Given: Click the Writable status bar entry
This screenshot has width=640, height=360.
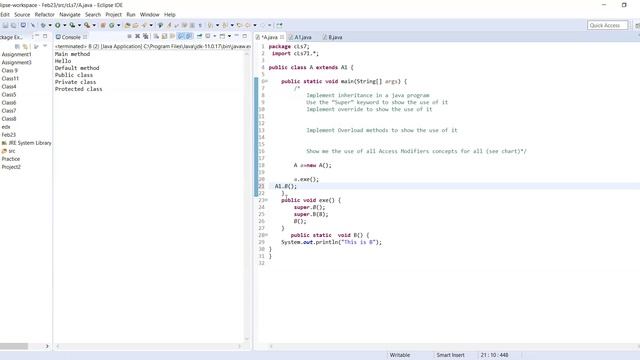Looking at the screenshot, I should pos(400,355).
